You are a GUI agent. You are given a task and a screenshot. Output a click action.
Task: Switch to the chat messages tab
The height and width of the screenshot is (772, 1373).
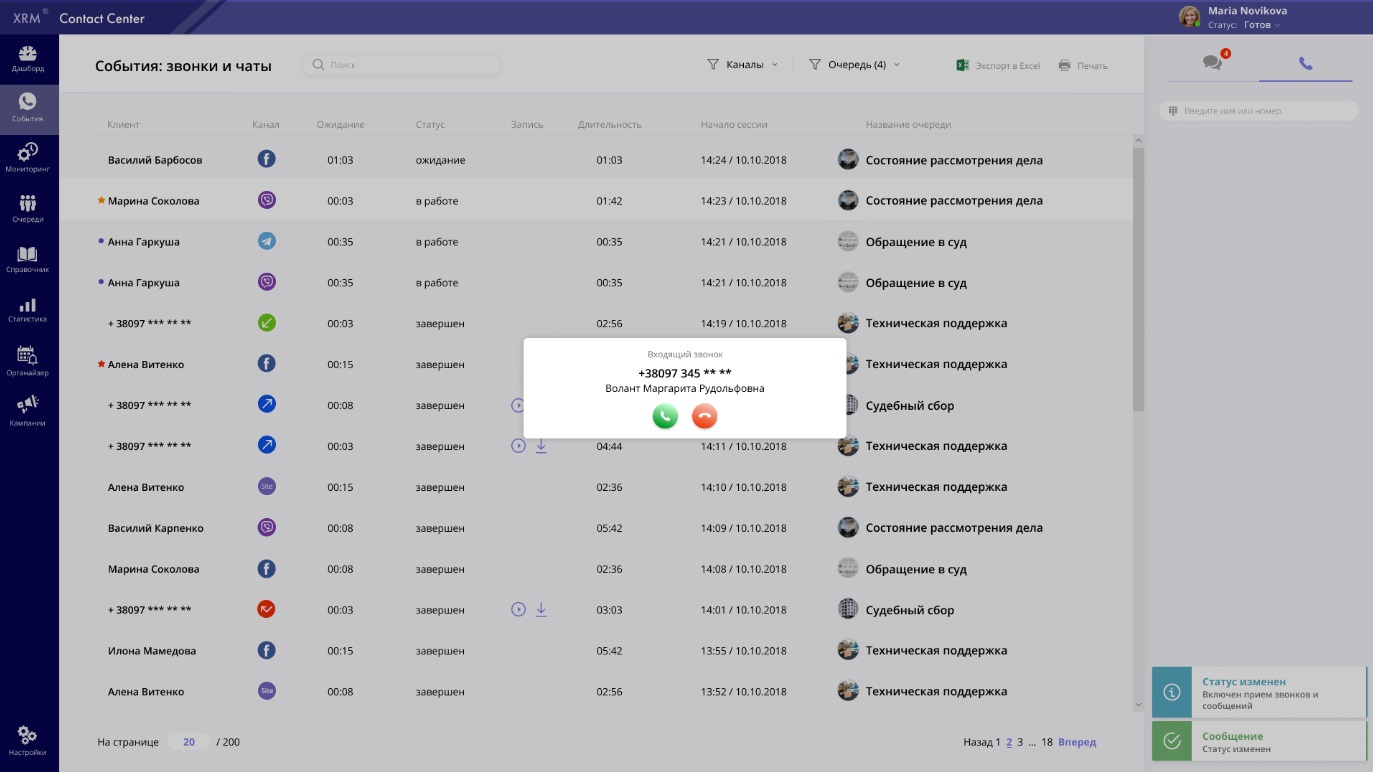[x=1213, y=63]
